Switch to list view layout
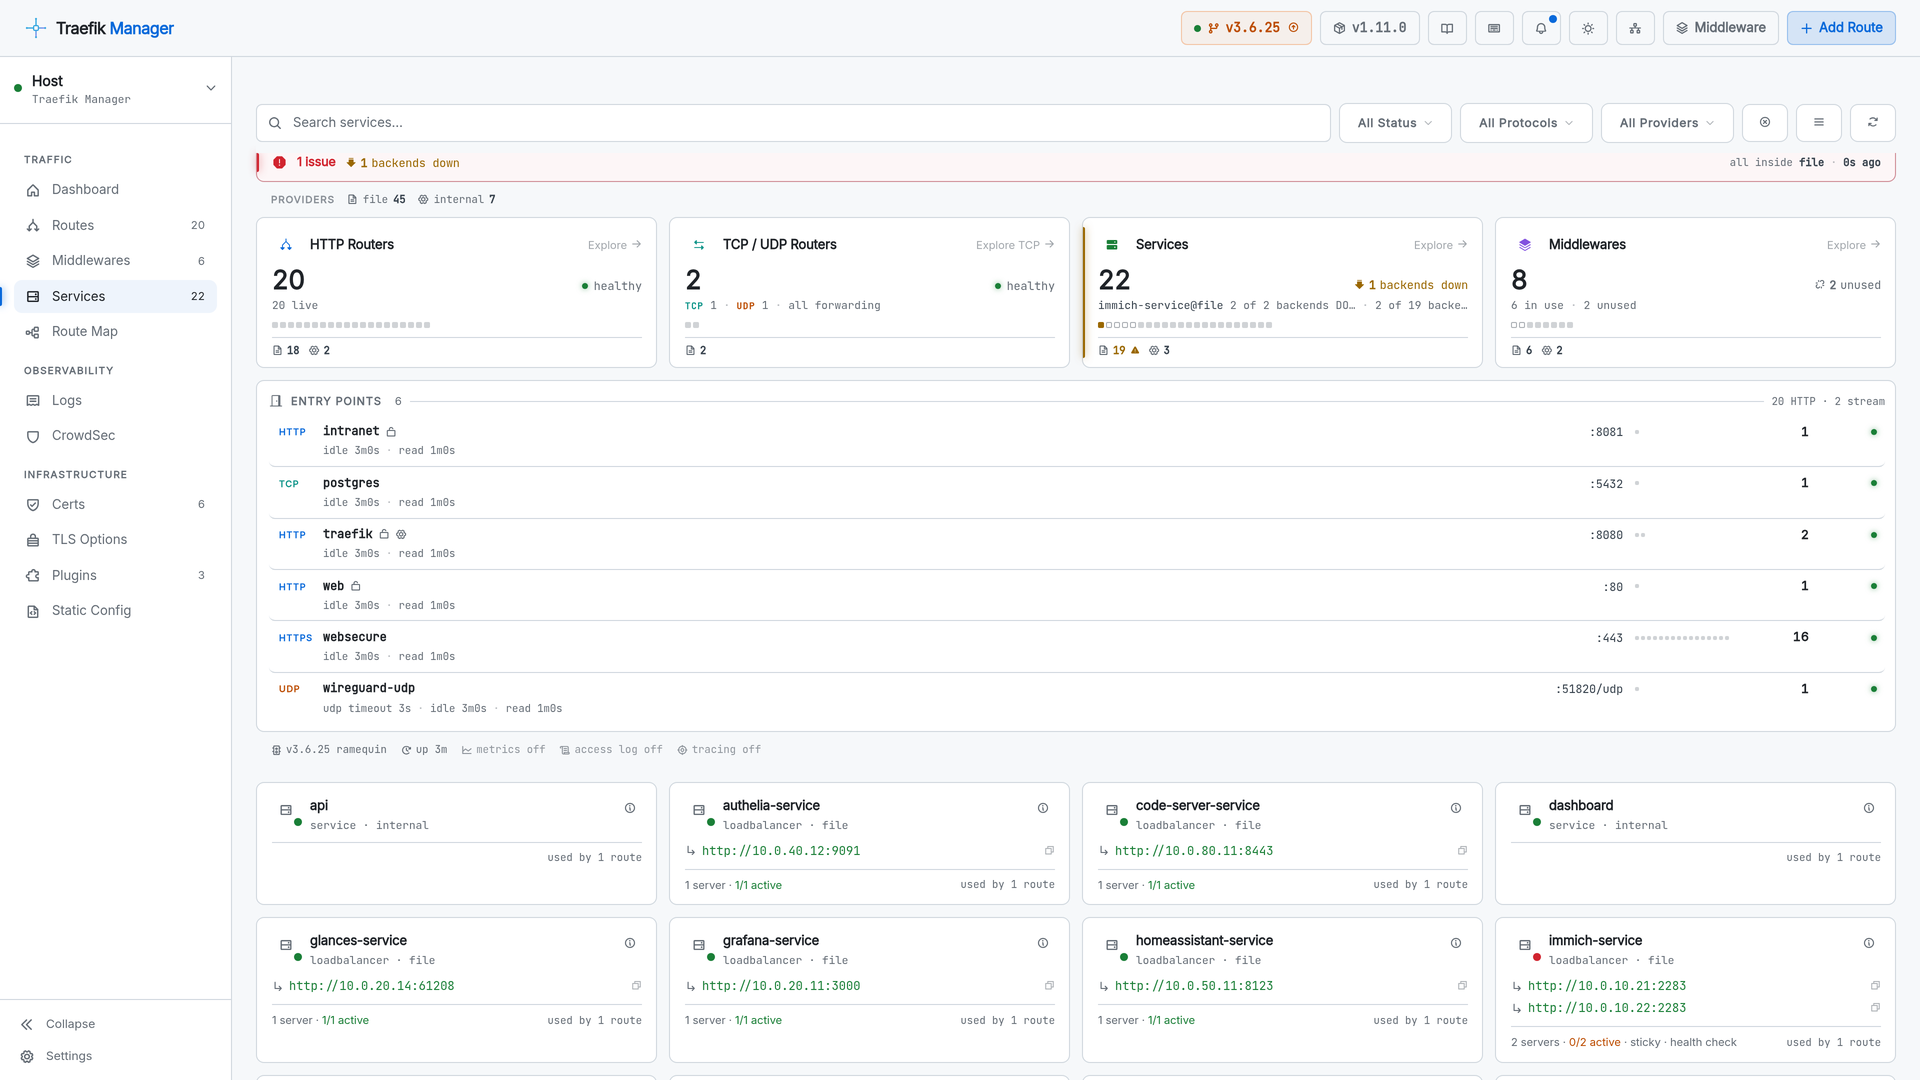1920x1080 pixels. coord(1819,122)
